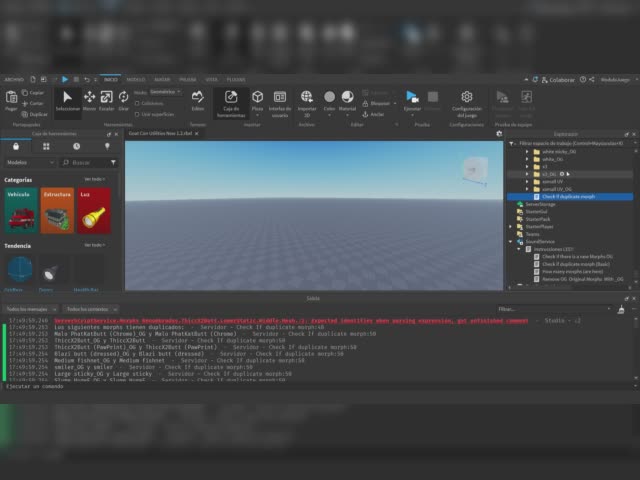
Task: Click the share icon near Colaborar
Action: pyautogui.click(x=591, y=80)
